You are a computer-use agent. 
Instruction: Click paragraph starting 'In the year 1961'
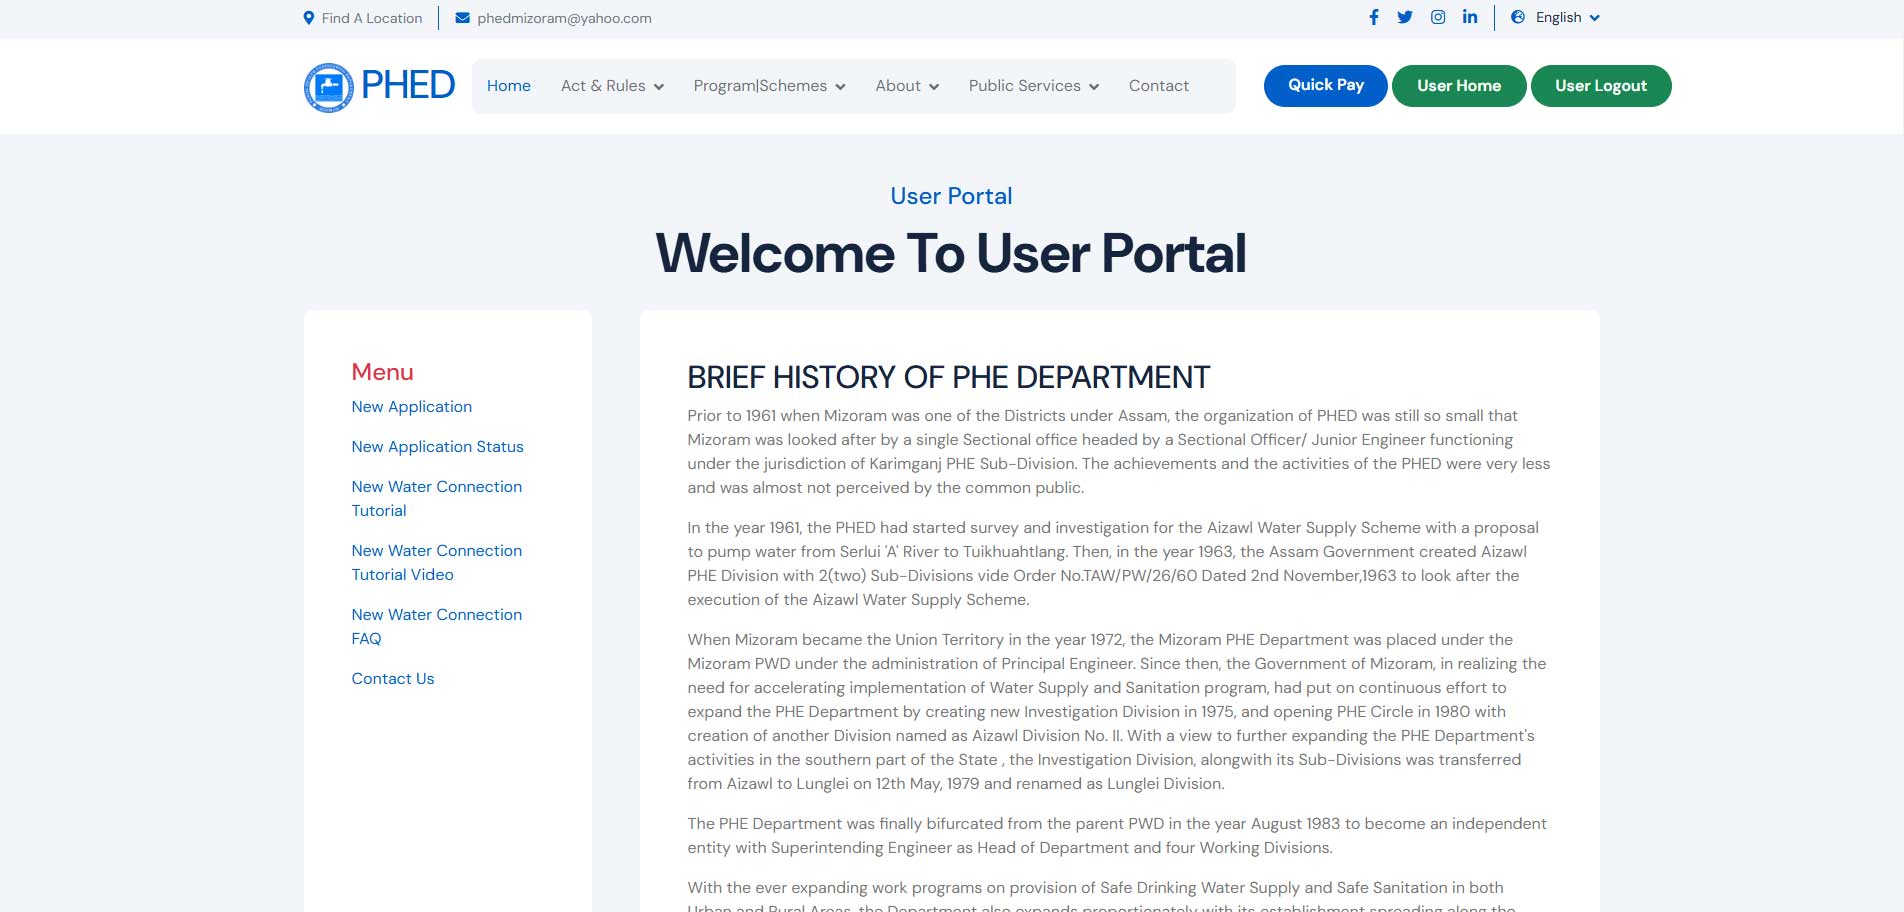click(x=1119, y=564)
